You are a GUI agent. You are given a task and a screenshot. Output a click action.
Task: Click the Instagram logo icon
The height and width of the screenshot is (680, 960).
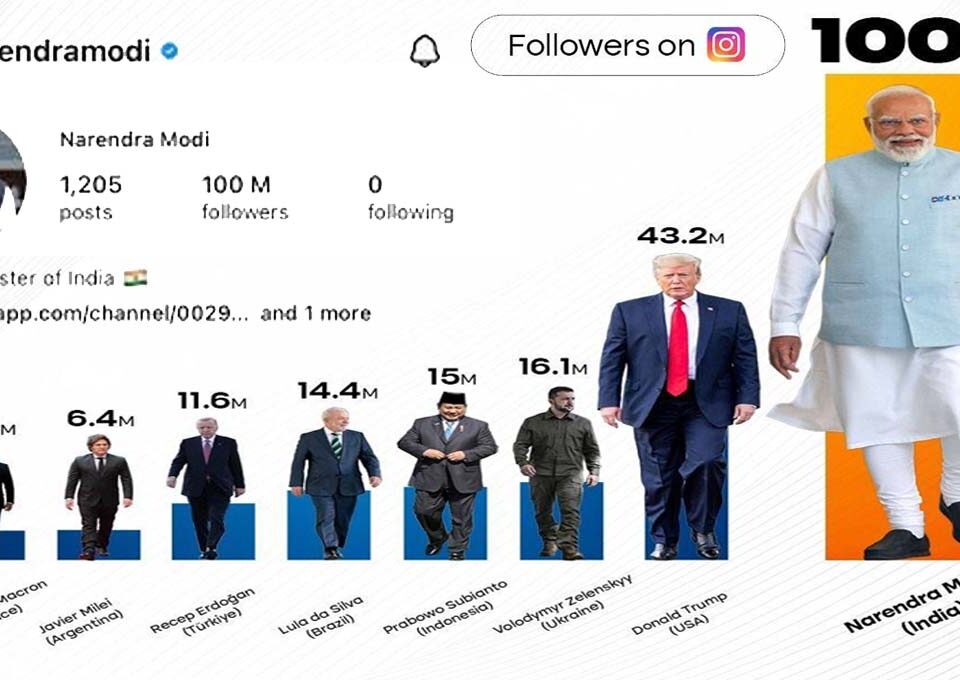[726, 45]
